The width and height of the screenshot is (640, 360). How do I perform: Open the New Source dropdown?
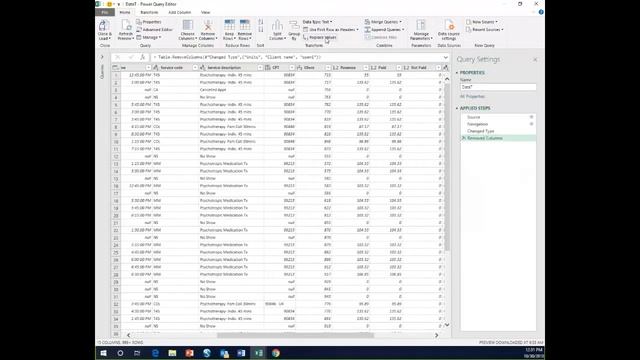click(x=482, y=22)
